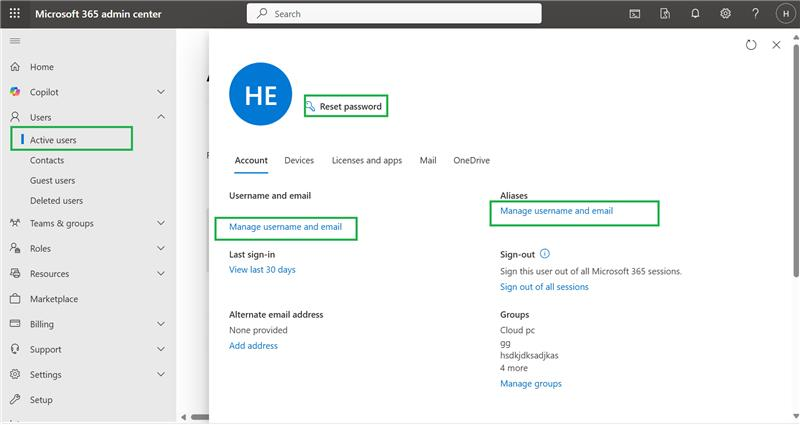Switch to the Account tab
800x425 pixels.
[x=251, y=160]
